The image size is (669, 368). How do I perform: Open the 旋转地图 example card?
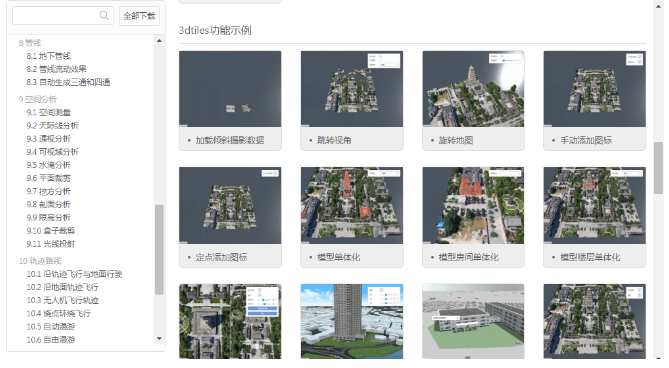coord(473,100)
